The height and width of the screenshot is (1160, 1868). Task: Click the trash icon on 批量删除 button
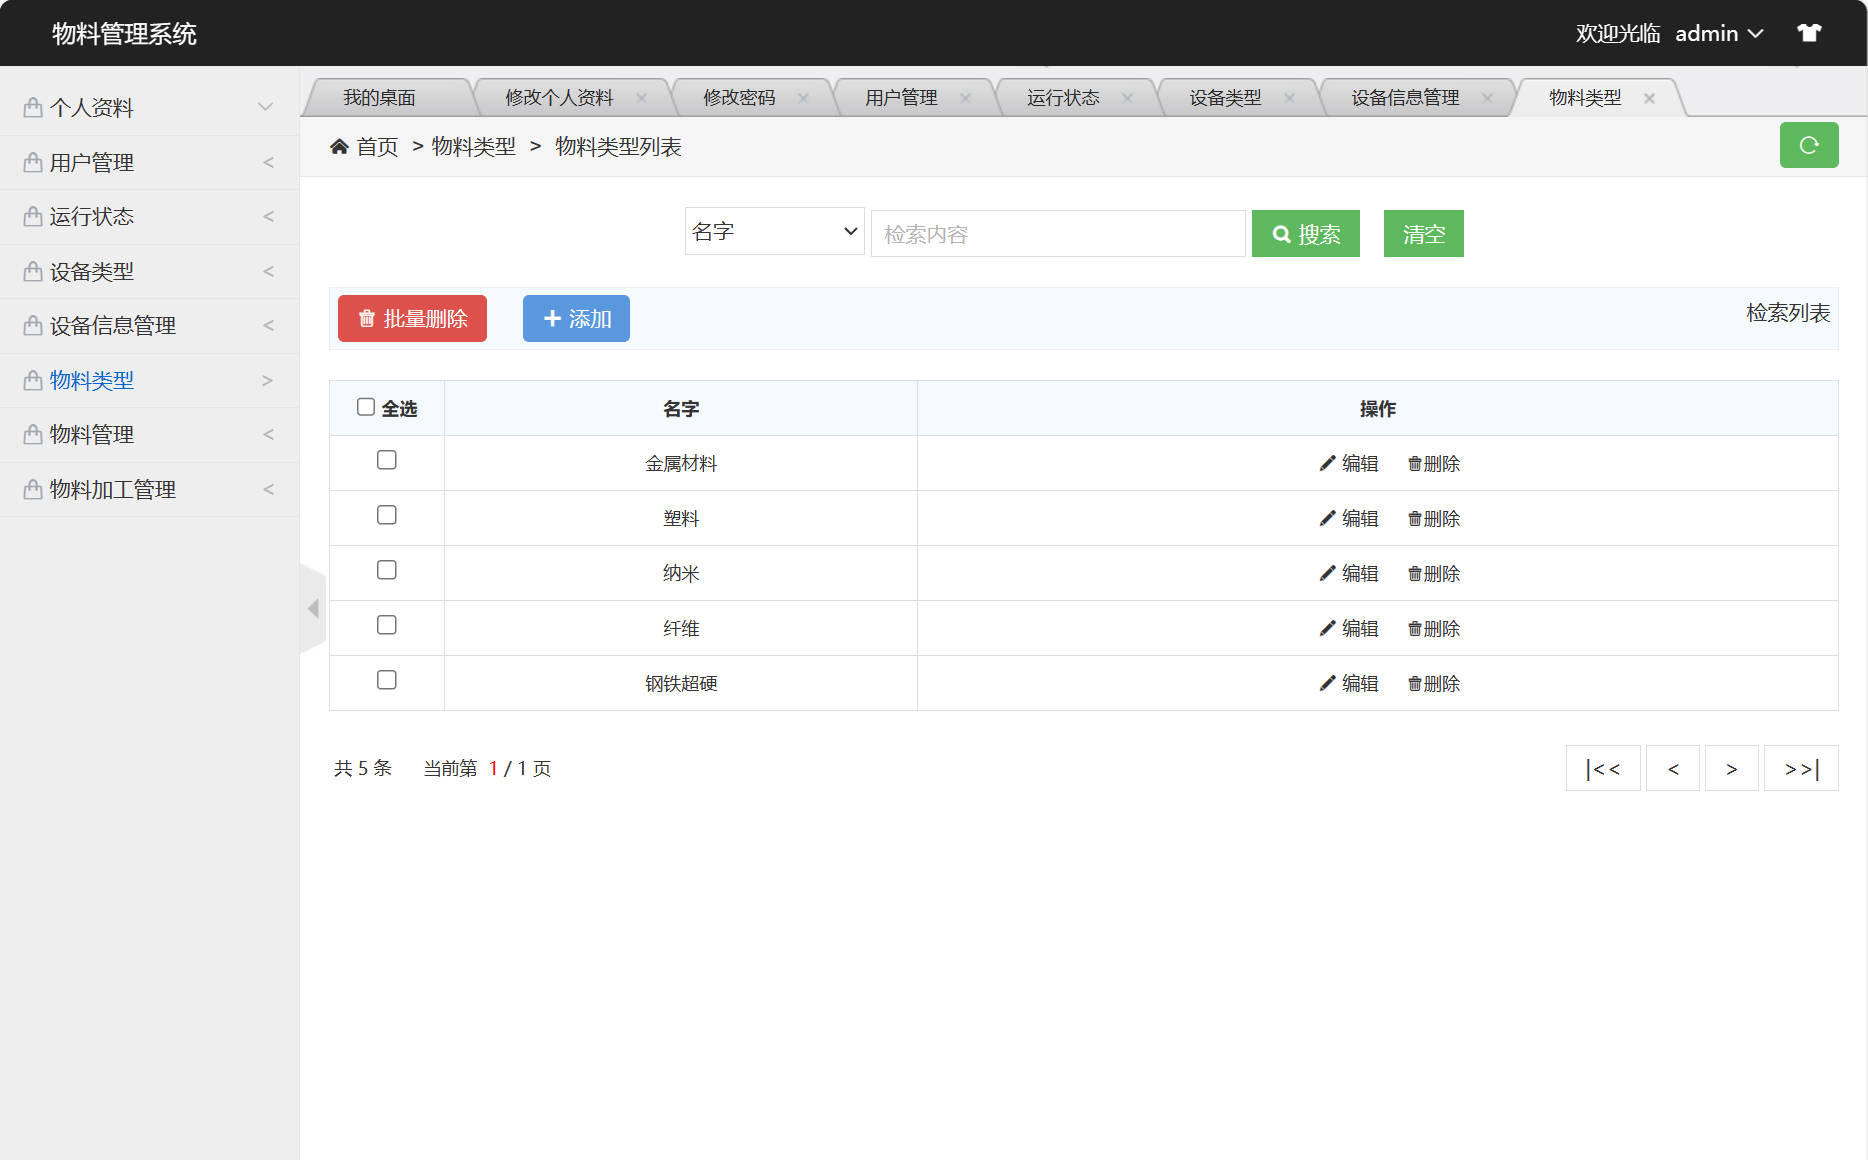coord(365,318)
